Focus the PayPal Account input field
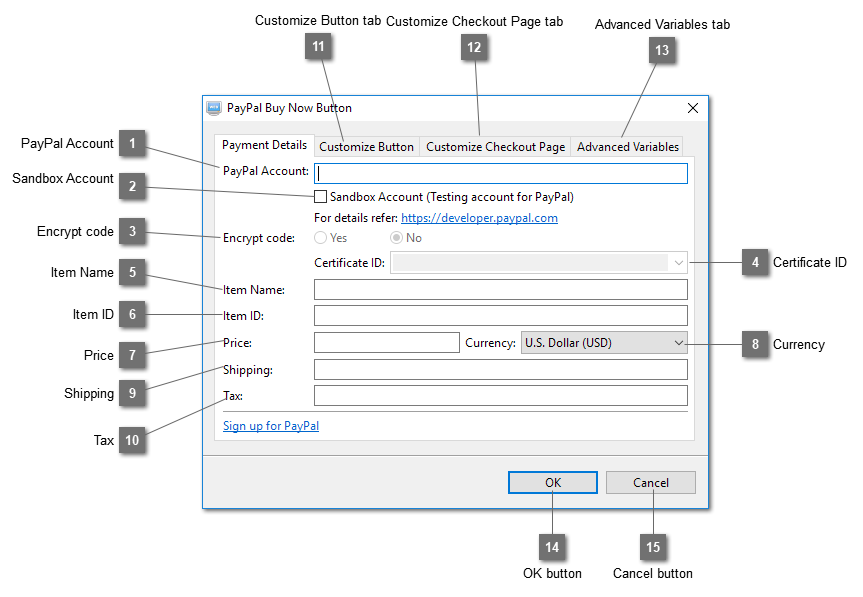863x597 pixels. tap(501, 173)
